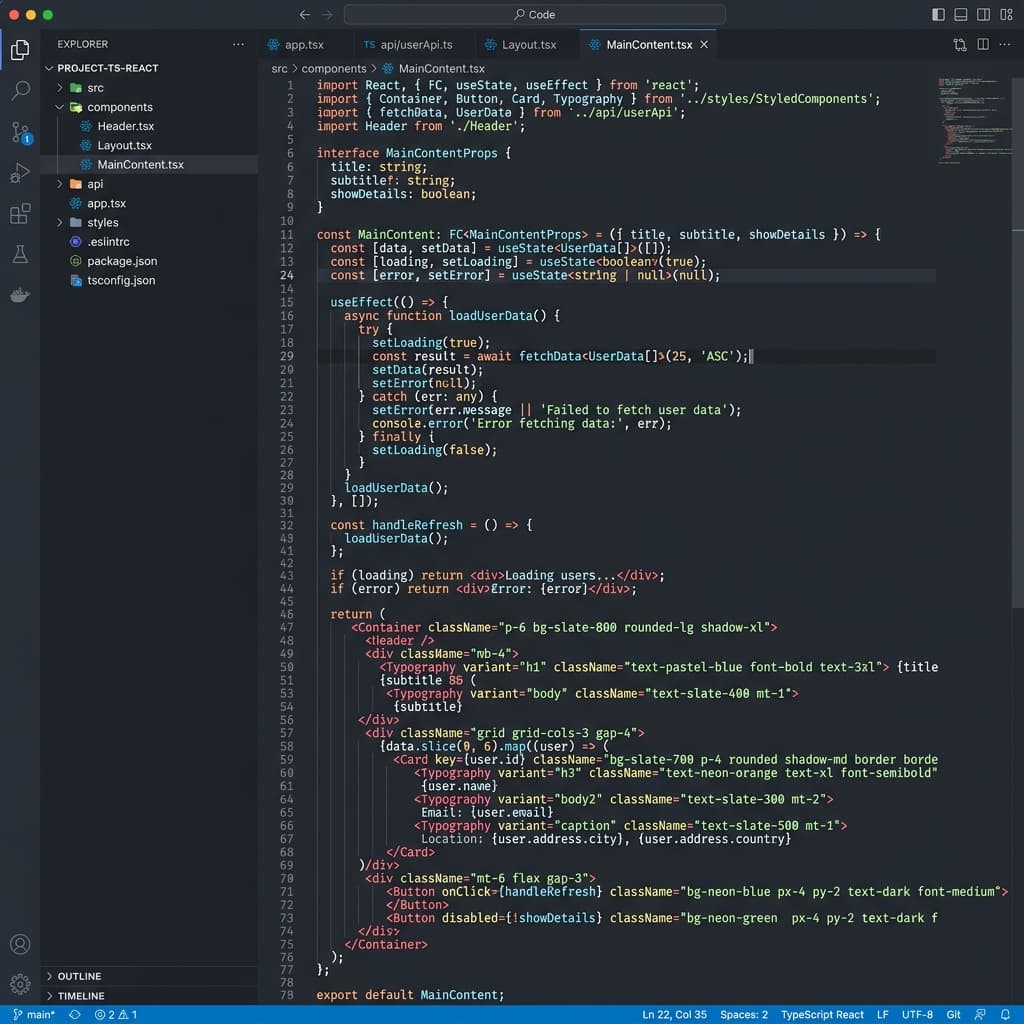This screenshot has width=1024, height=1024.
Task: Change end of line sequence LF
Action: click(x=882, y=1014)
